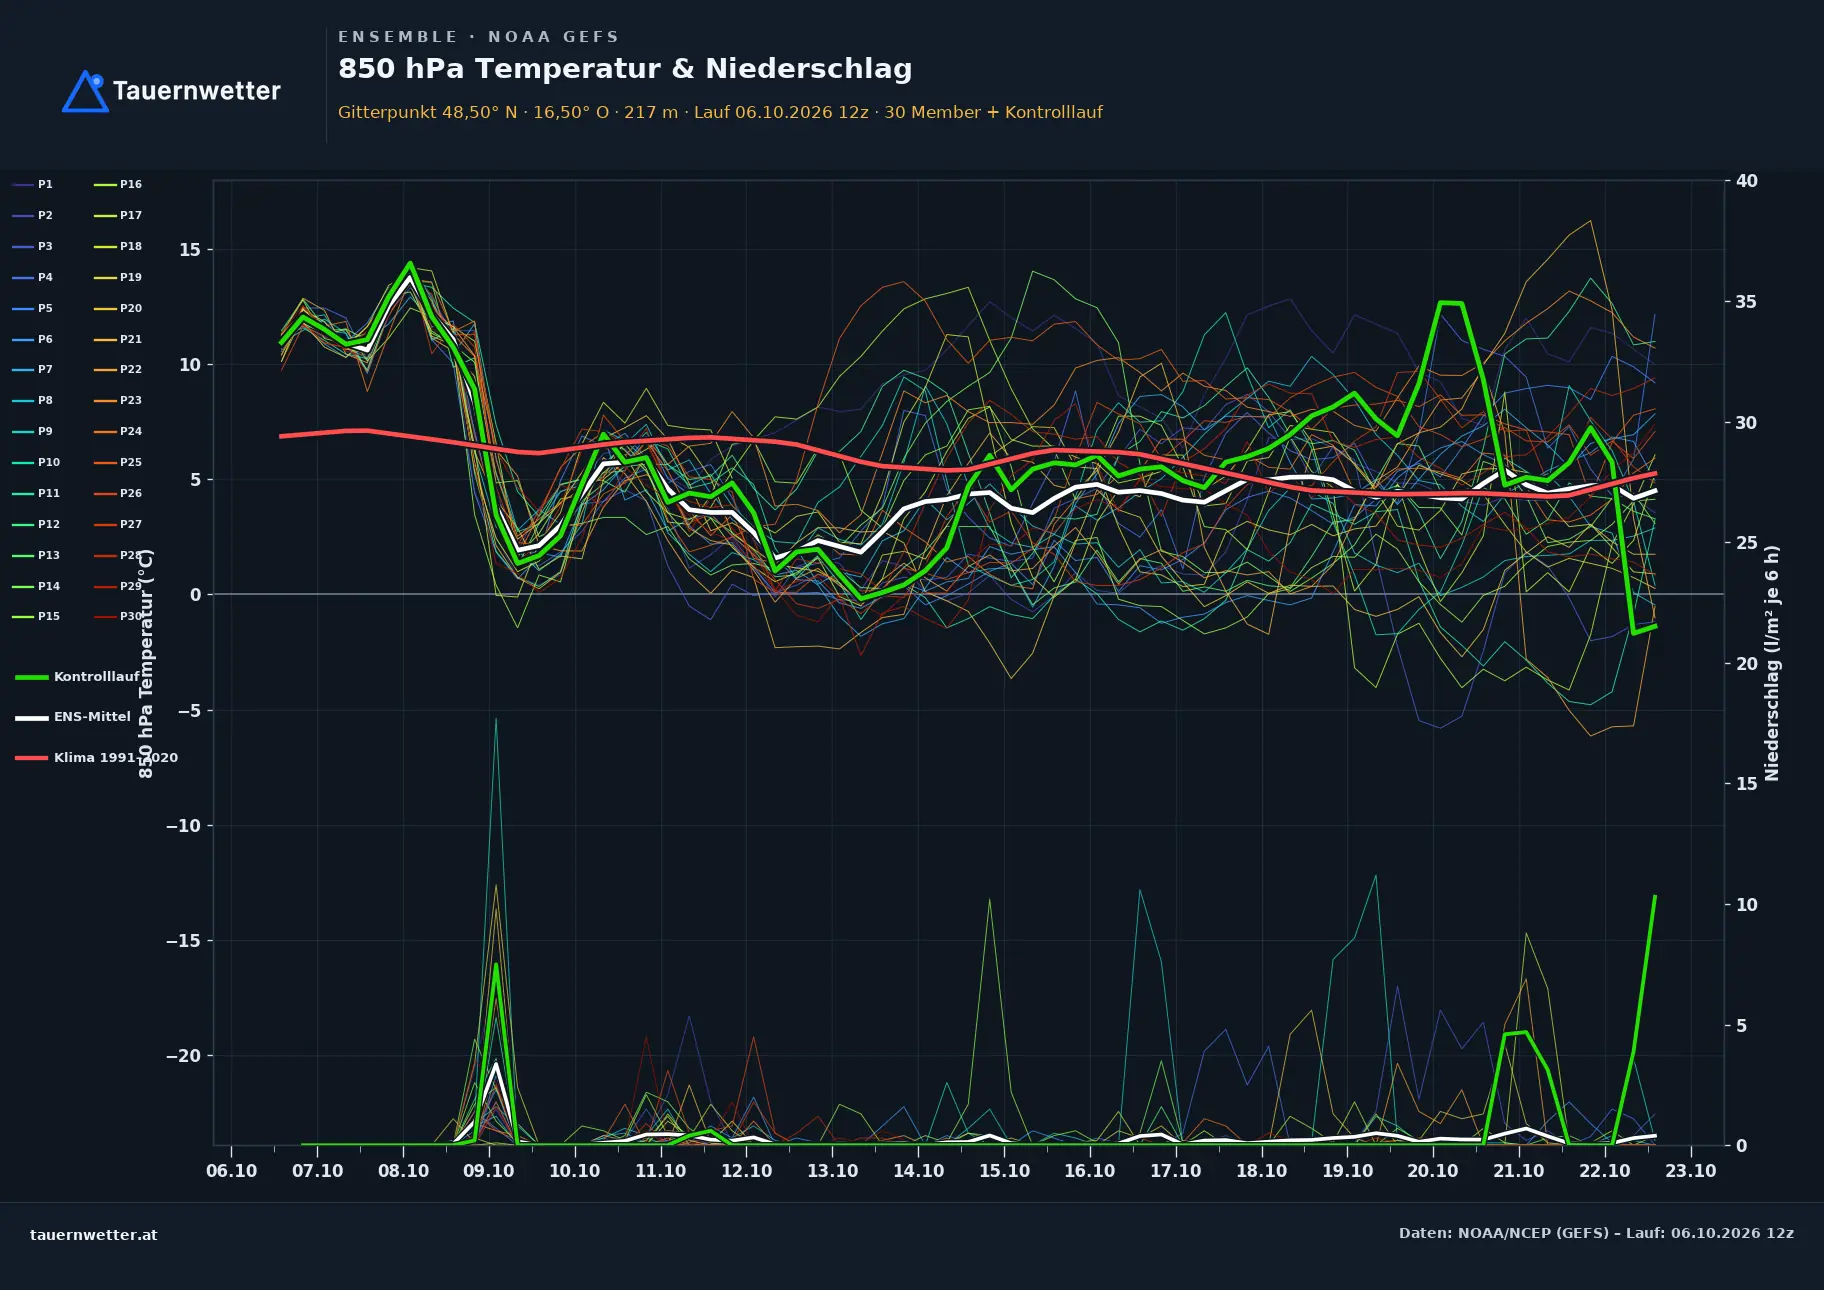Select the P8 legend entry
Viewport: 1824px width, 1290px height.
(32, 401)
